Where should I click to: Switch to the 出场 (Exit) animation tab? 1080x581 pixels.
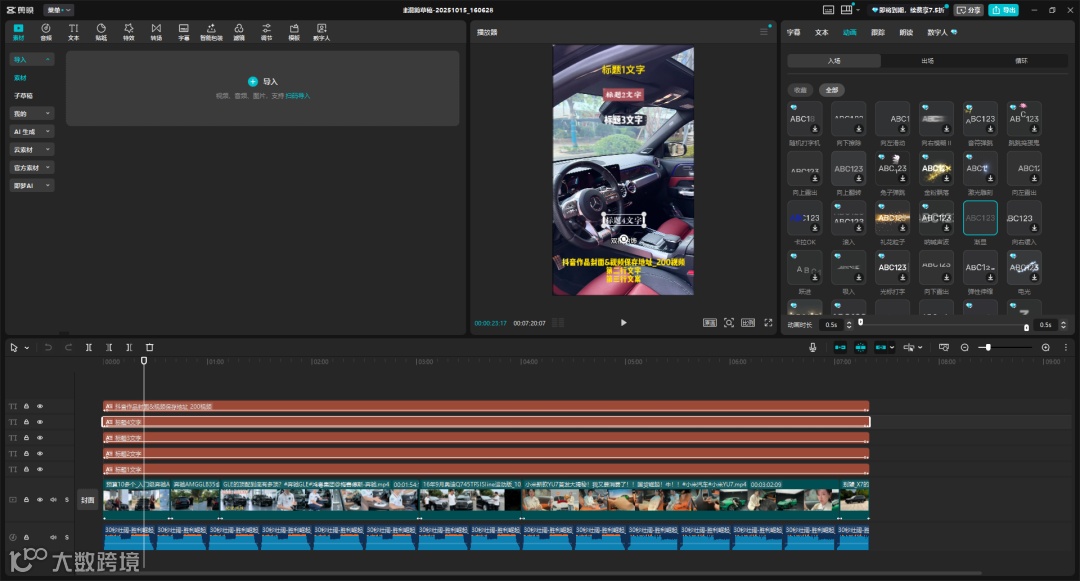click(927, 61)
